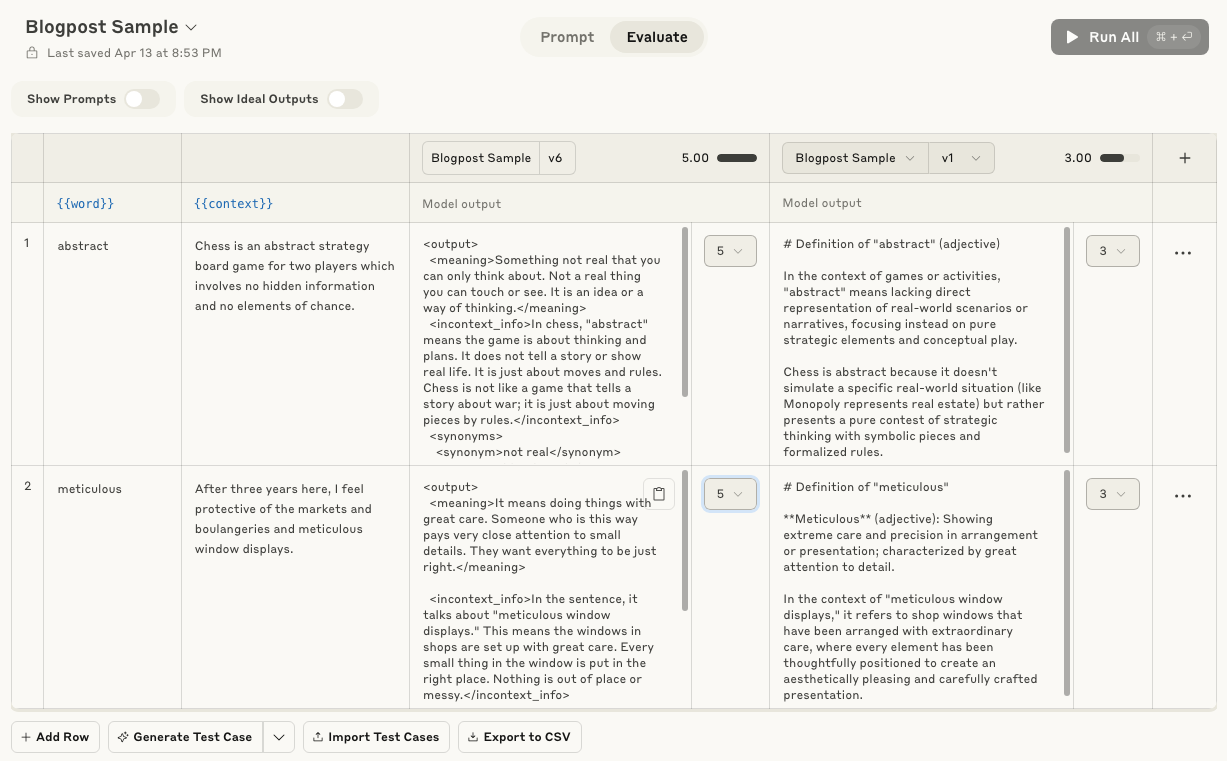
Task: Expand the arrow next to Generate Test Case
Action: [279, 737]
